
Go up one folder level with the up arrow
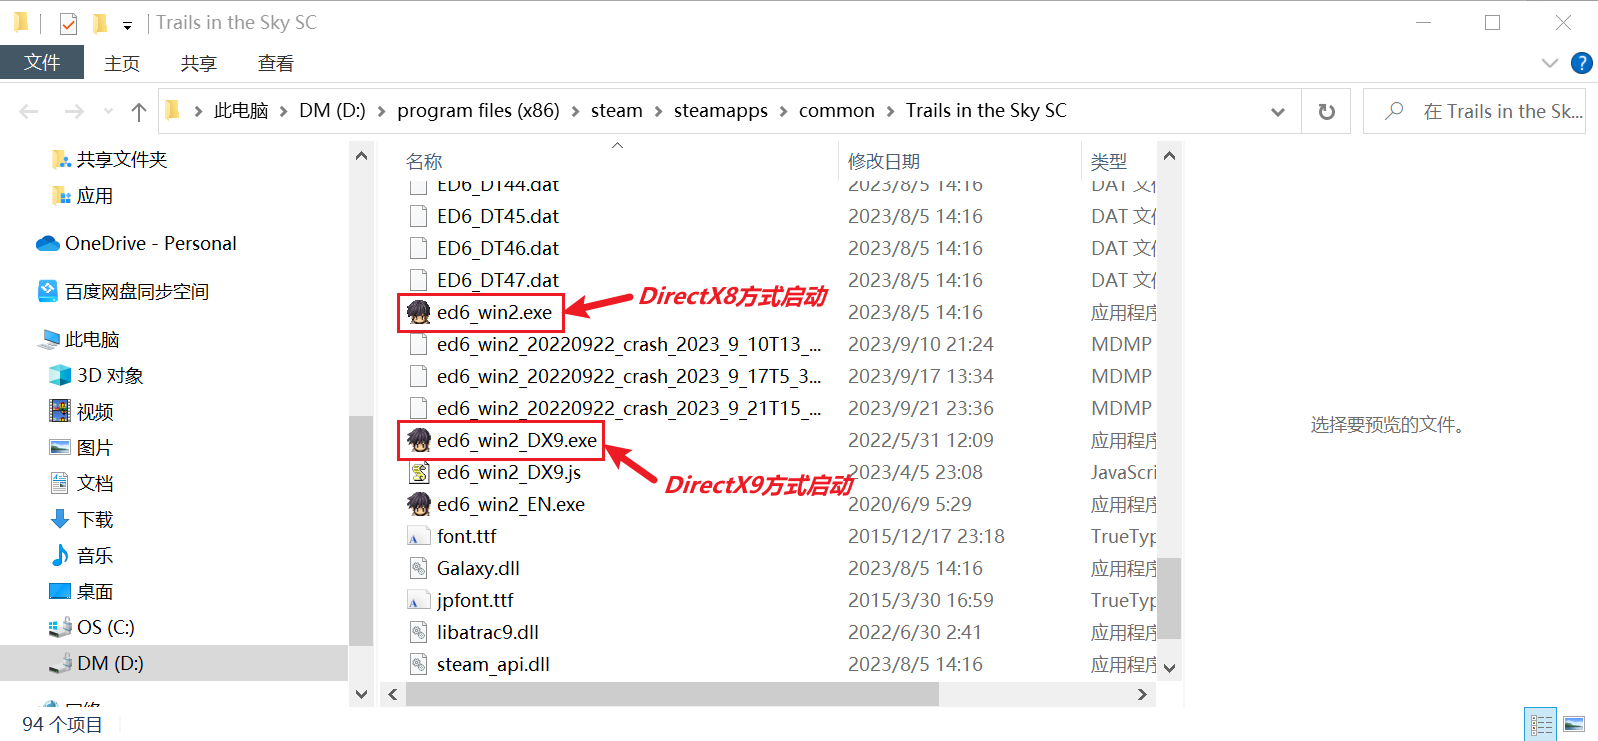tap(139, 111)
